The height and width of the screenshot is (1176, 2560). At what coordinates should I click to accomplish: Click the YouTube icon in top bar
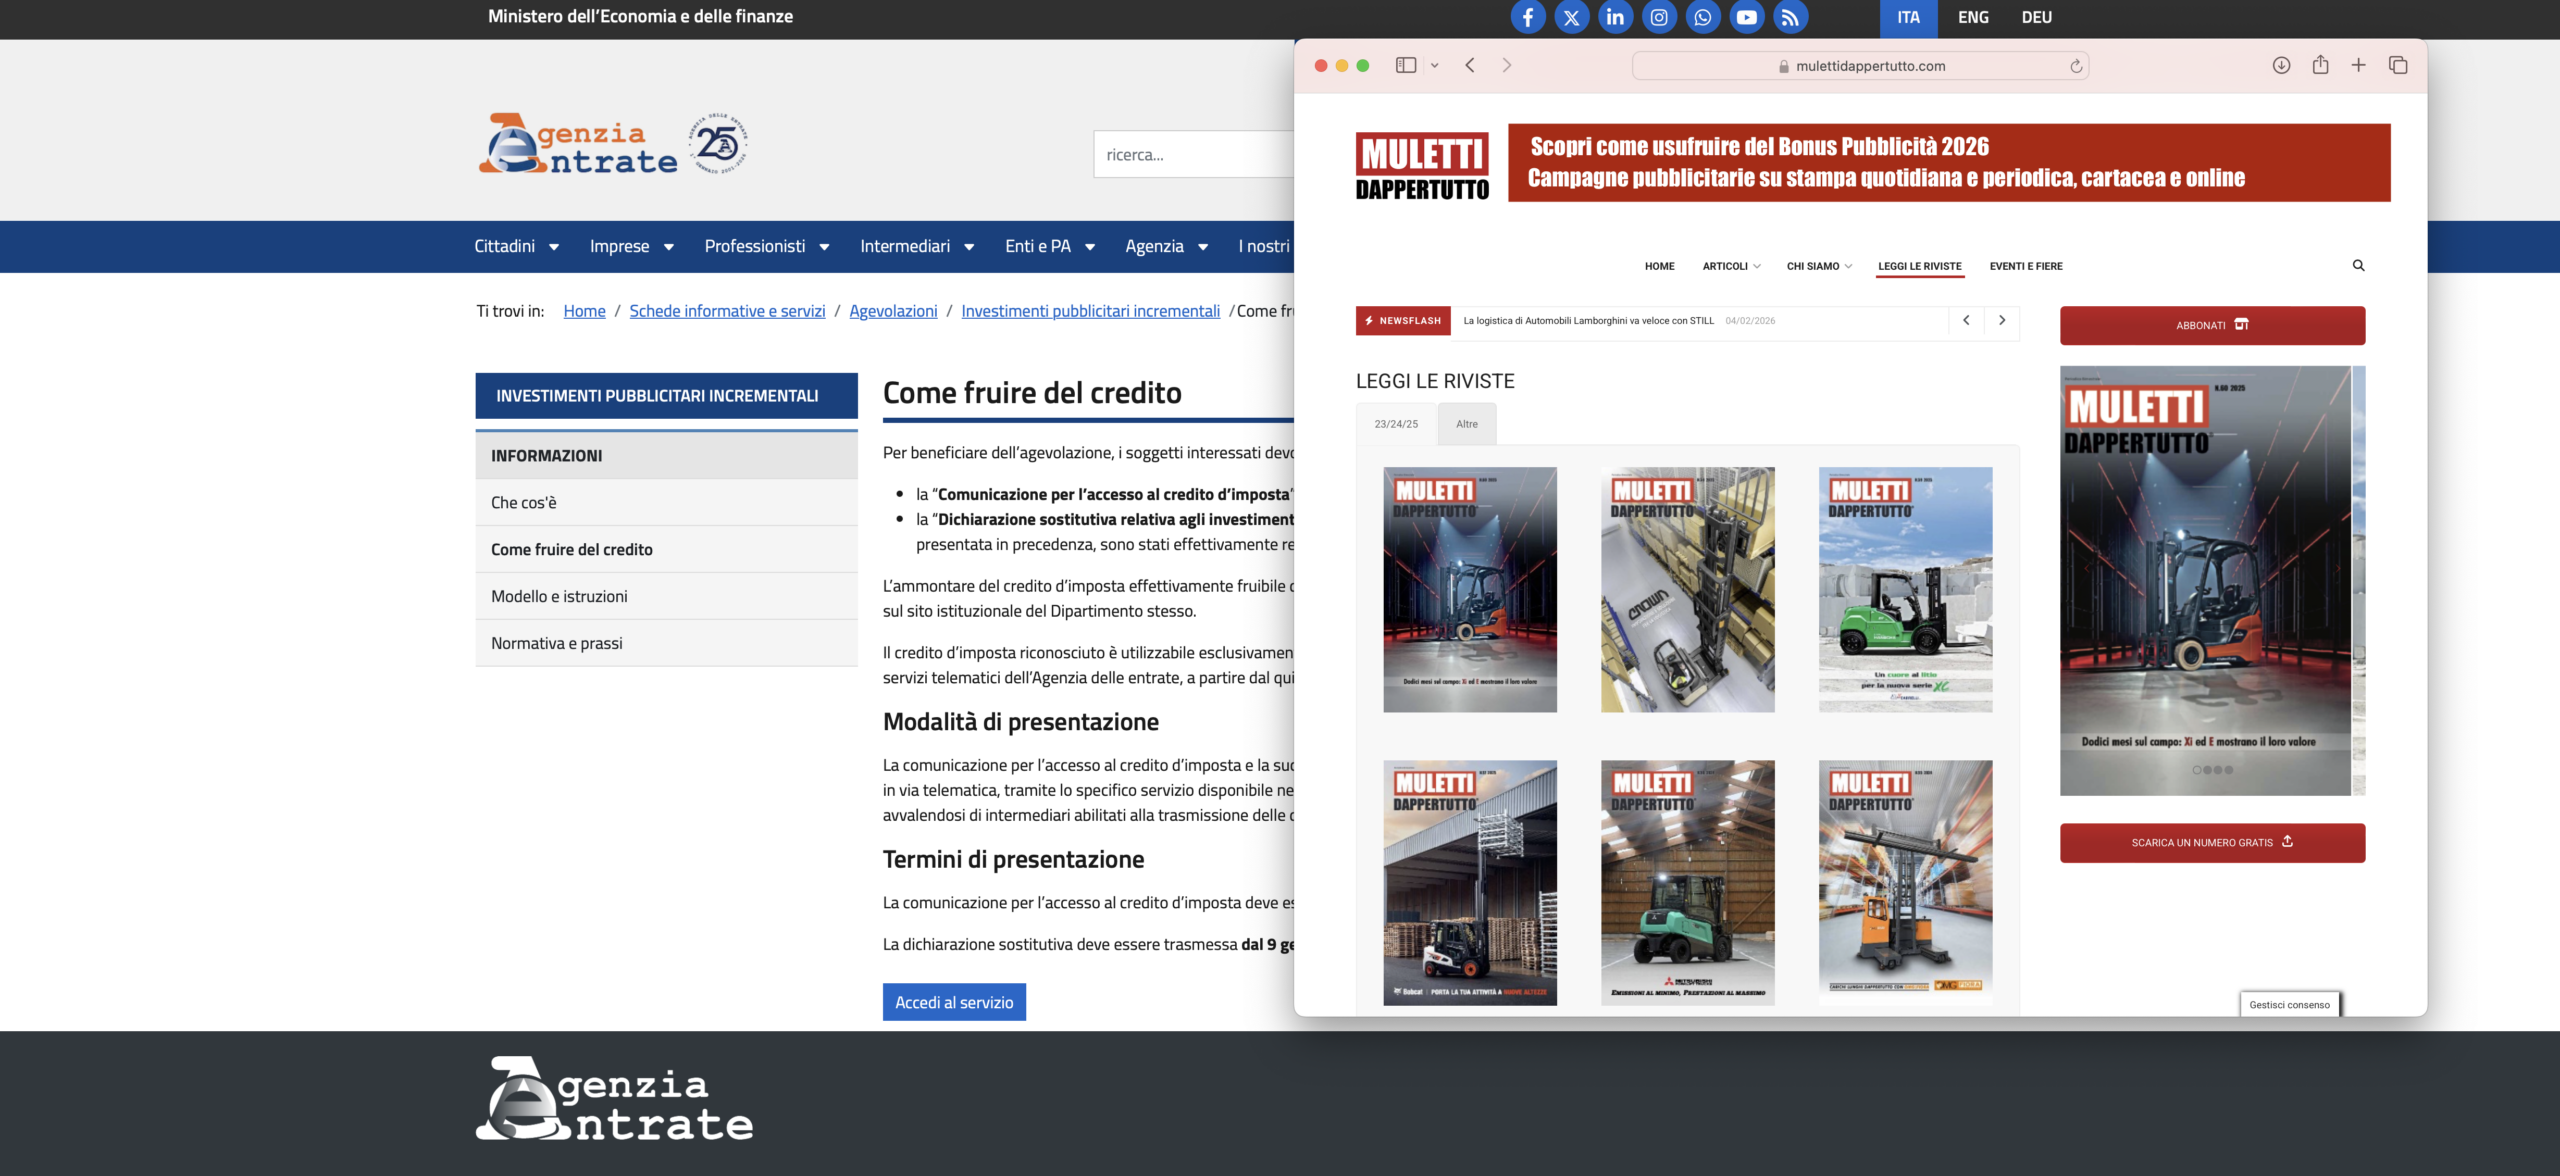pos(1746,17)
